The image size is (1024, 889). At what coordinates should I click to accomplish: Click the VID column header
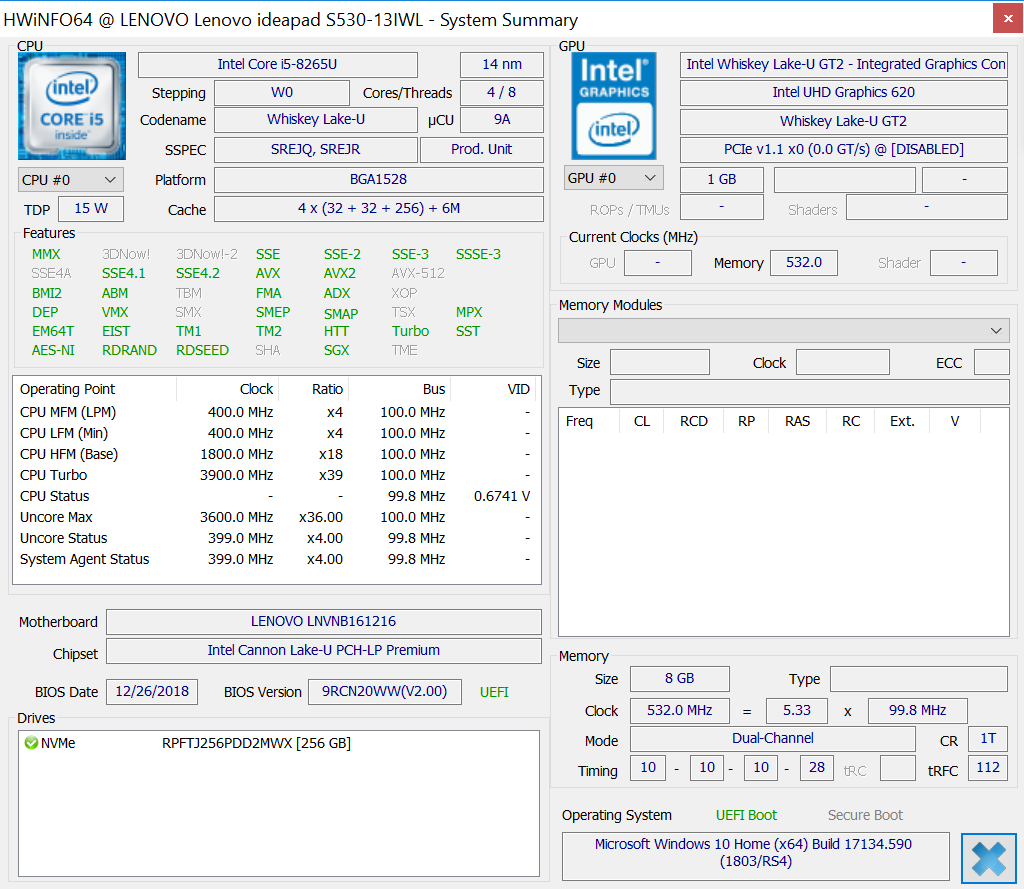[x=493, y=389]
